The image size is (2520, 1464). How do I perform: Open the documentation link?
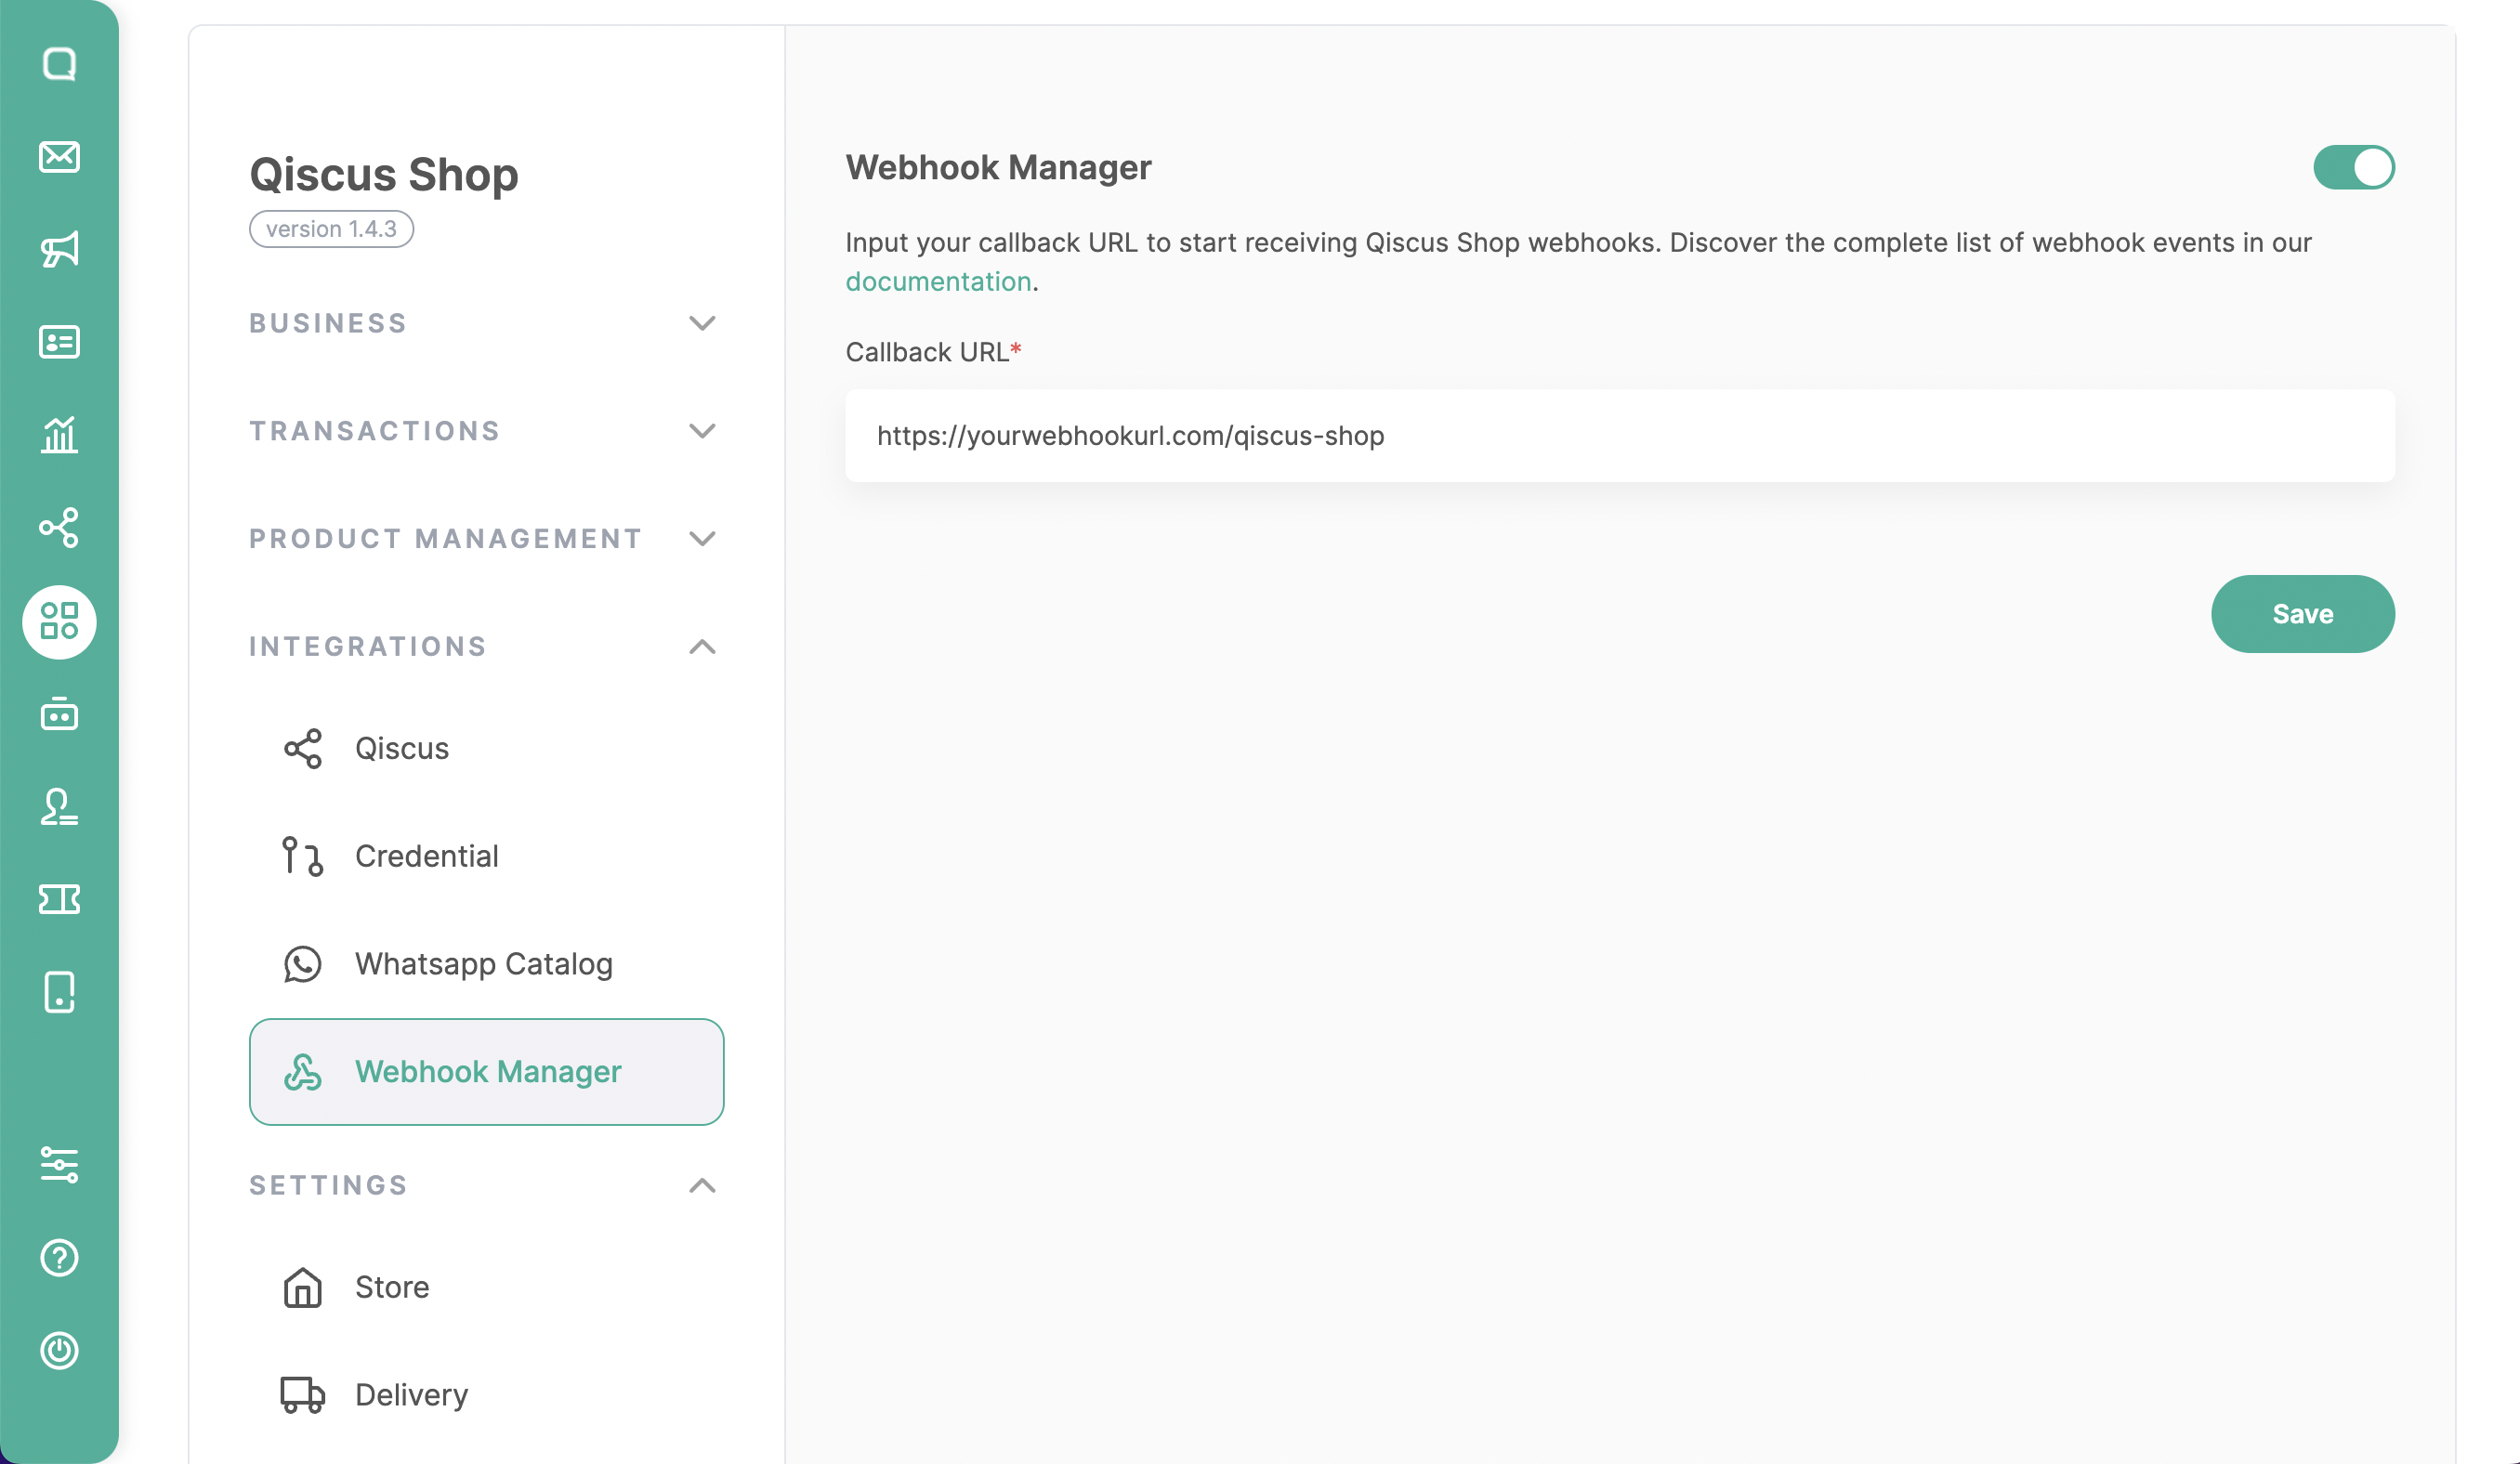click(938, 282)
